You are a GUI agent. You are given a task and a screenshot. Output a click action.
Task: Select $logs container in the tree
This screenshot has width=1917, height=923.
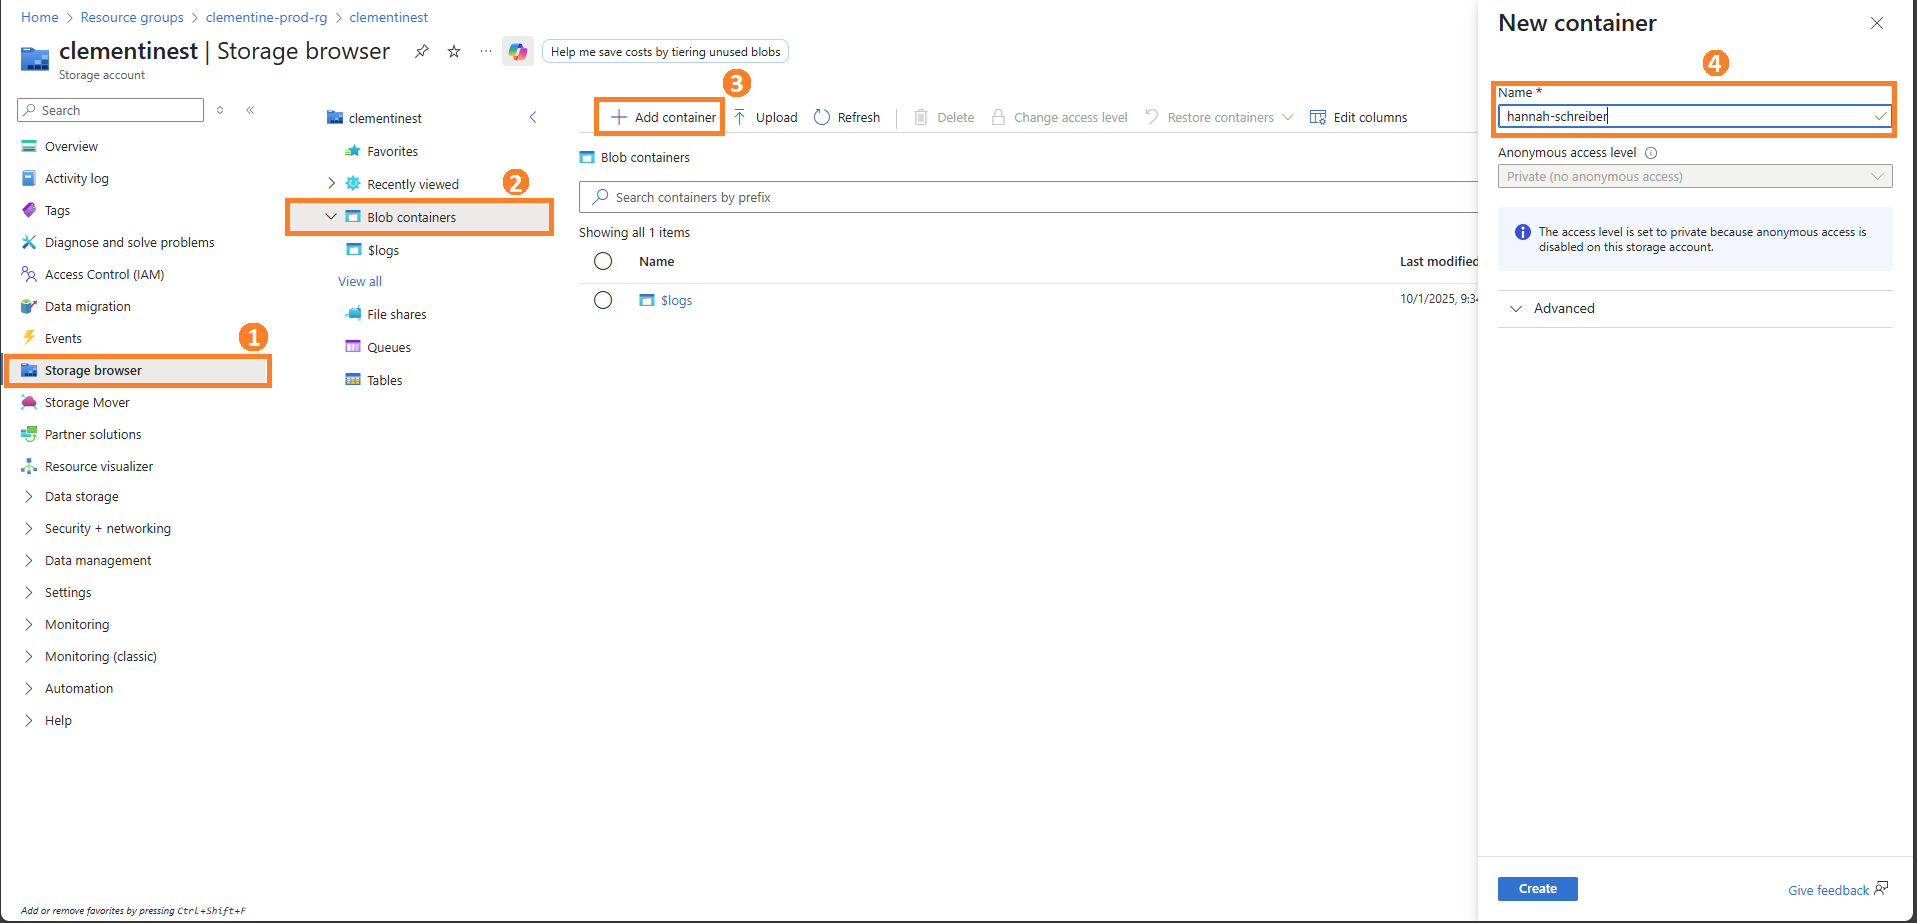[383, 250]
